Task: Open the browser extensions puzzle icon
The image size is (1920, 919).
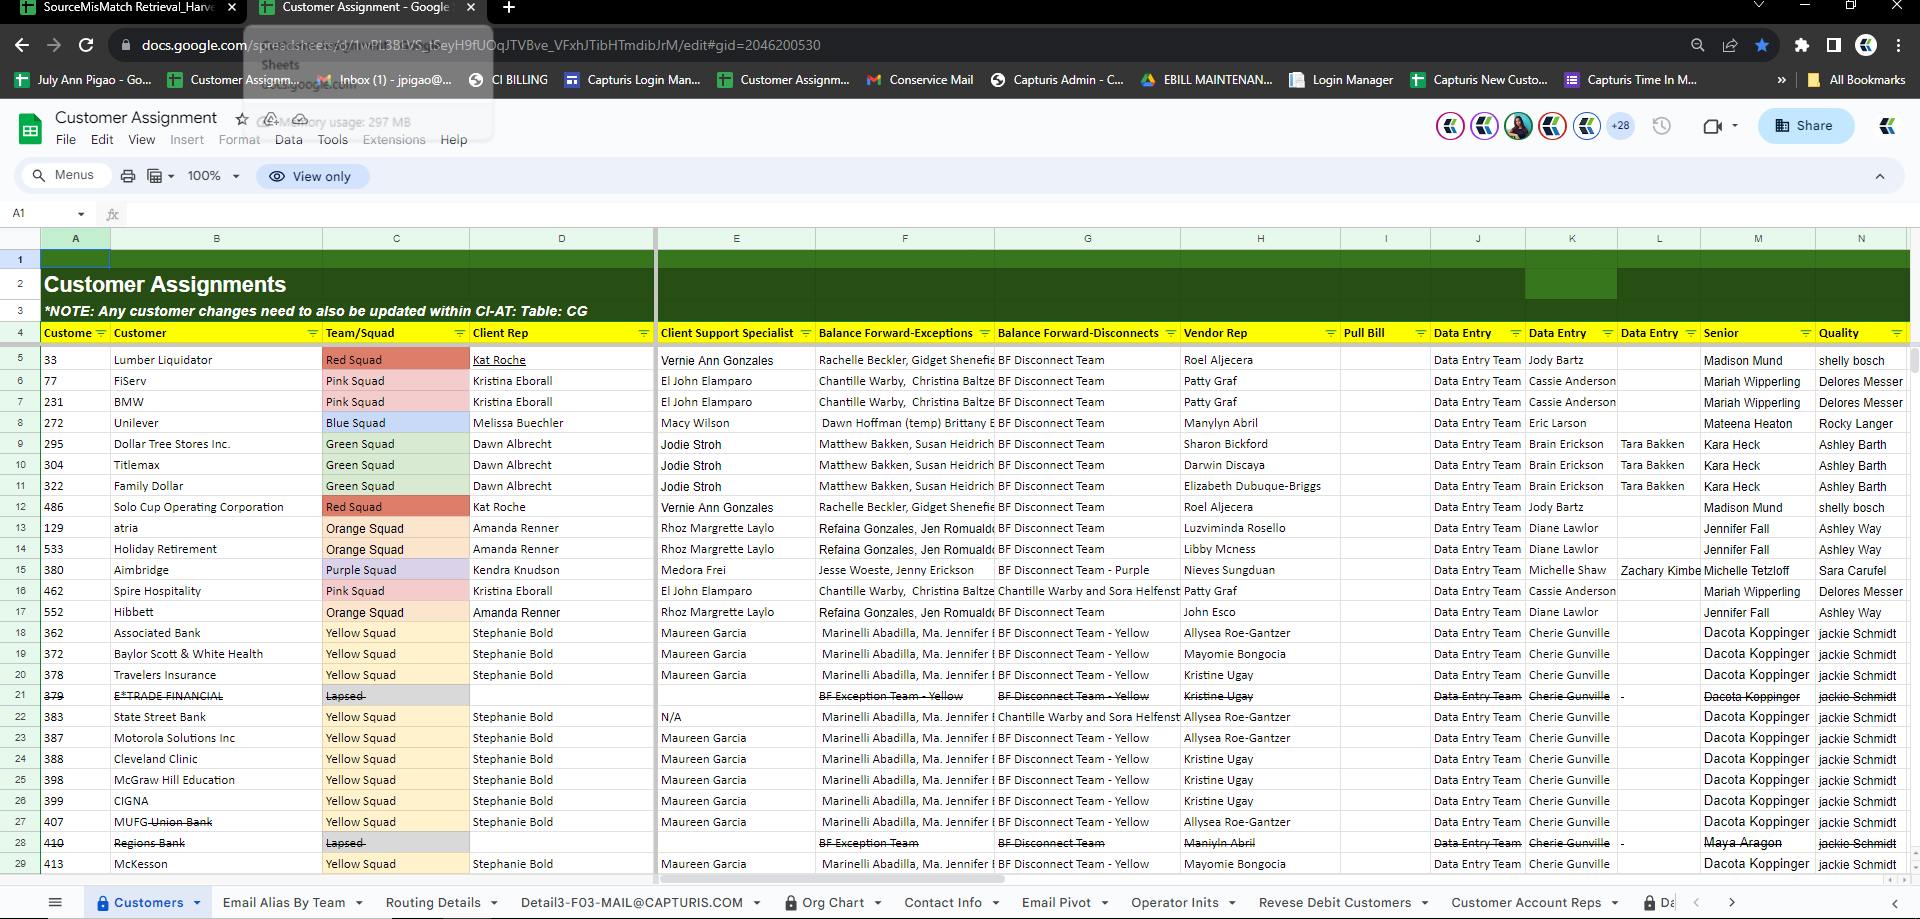Action: [1802, 45]
